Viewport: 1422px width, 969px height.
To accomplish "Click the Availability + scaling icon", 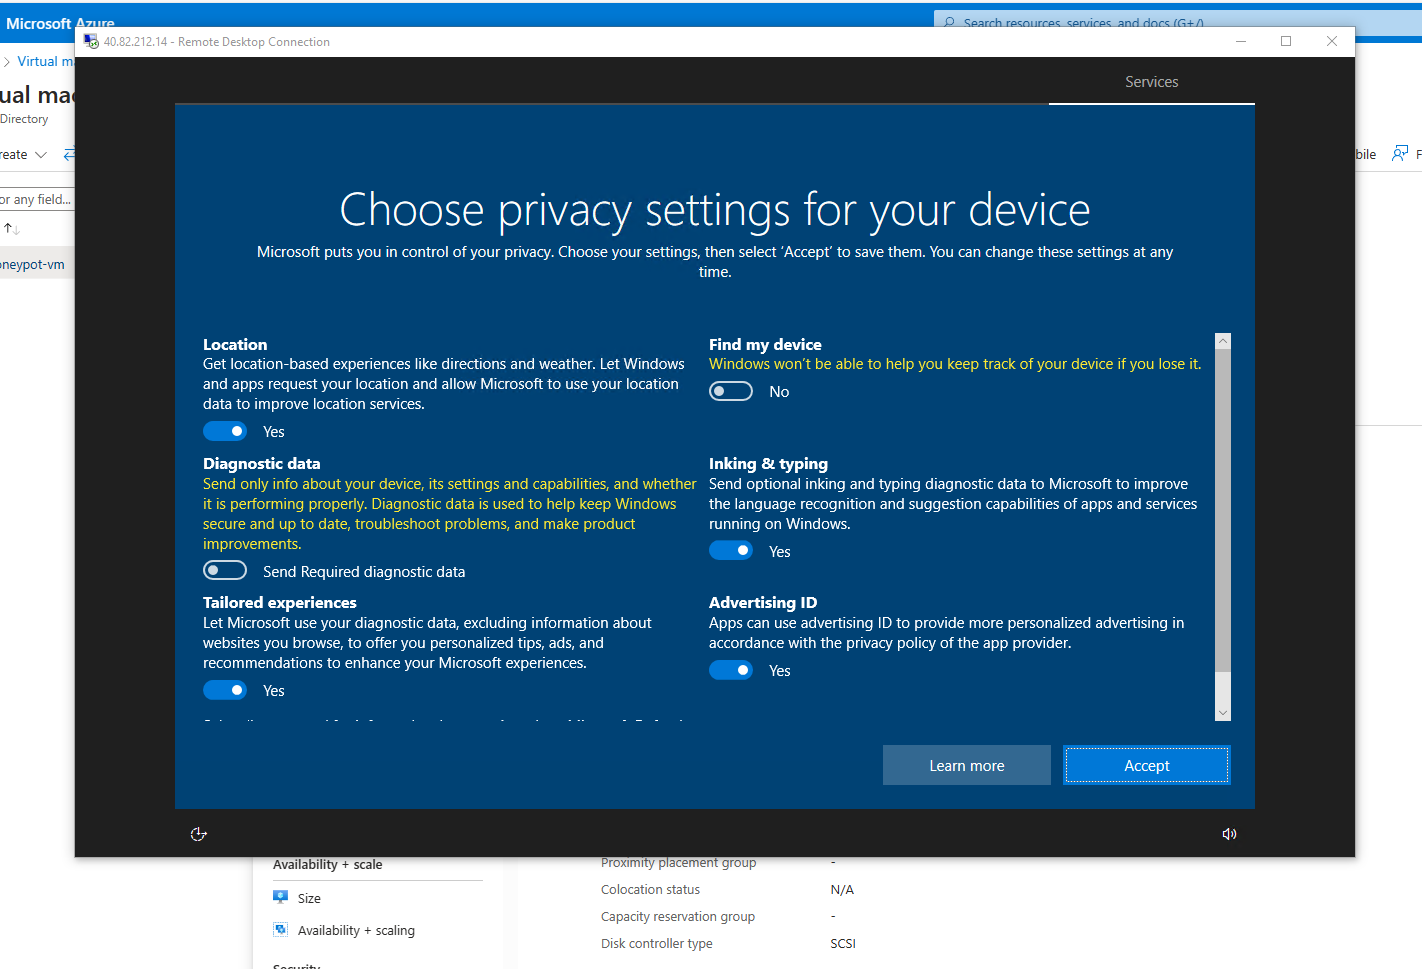I will (x=281, y=929).
